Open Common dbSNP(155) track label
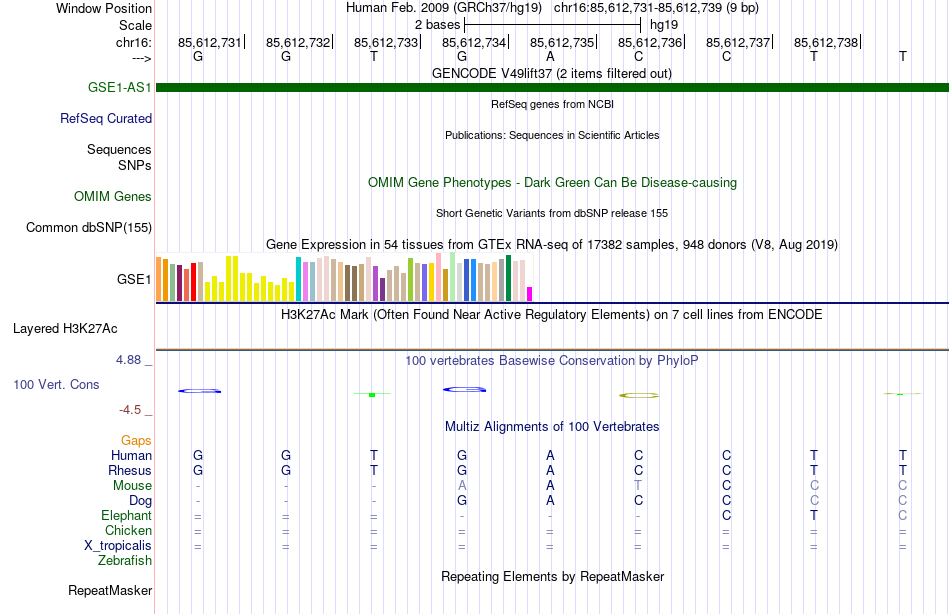Screen dimensions: 950x614 click(x=89, y=227)
